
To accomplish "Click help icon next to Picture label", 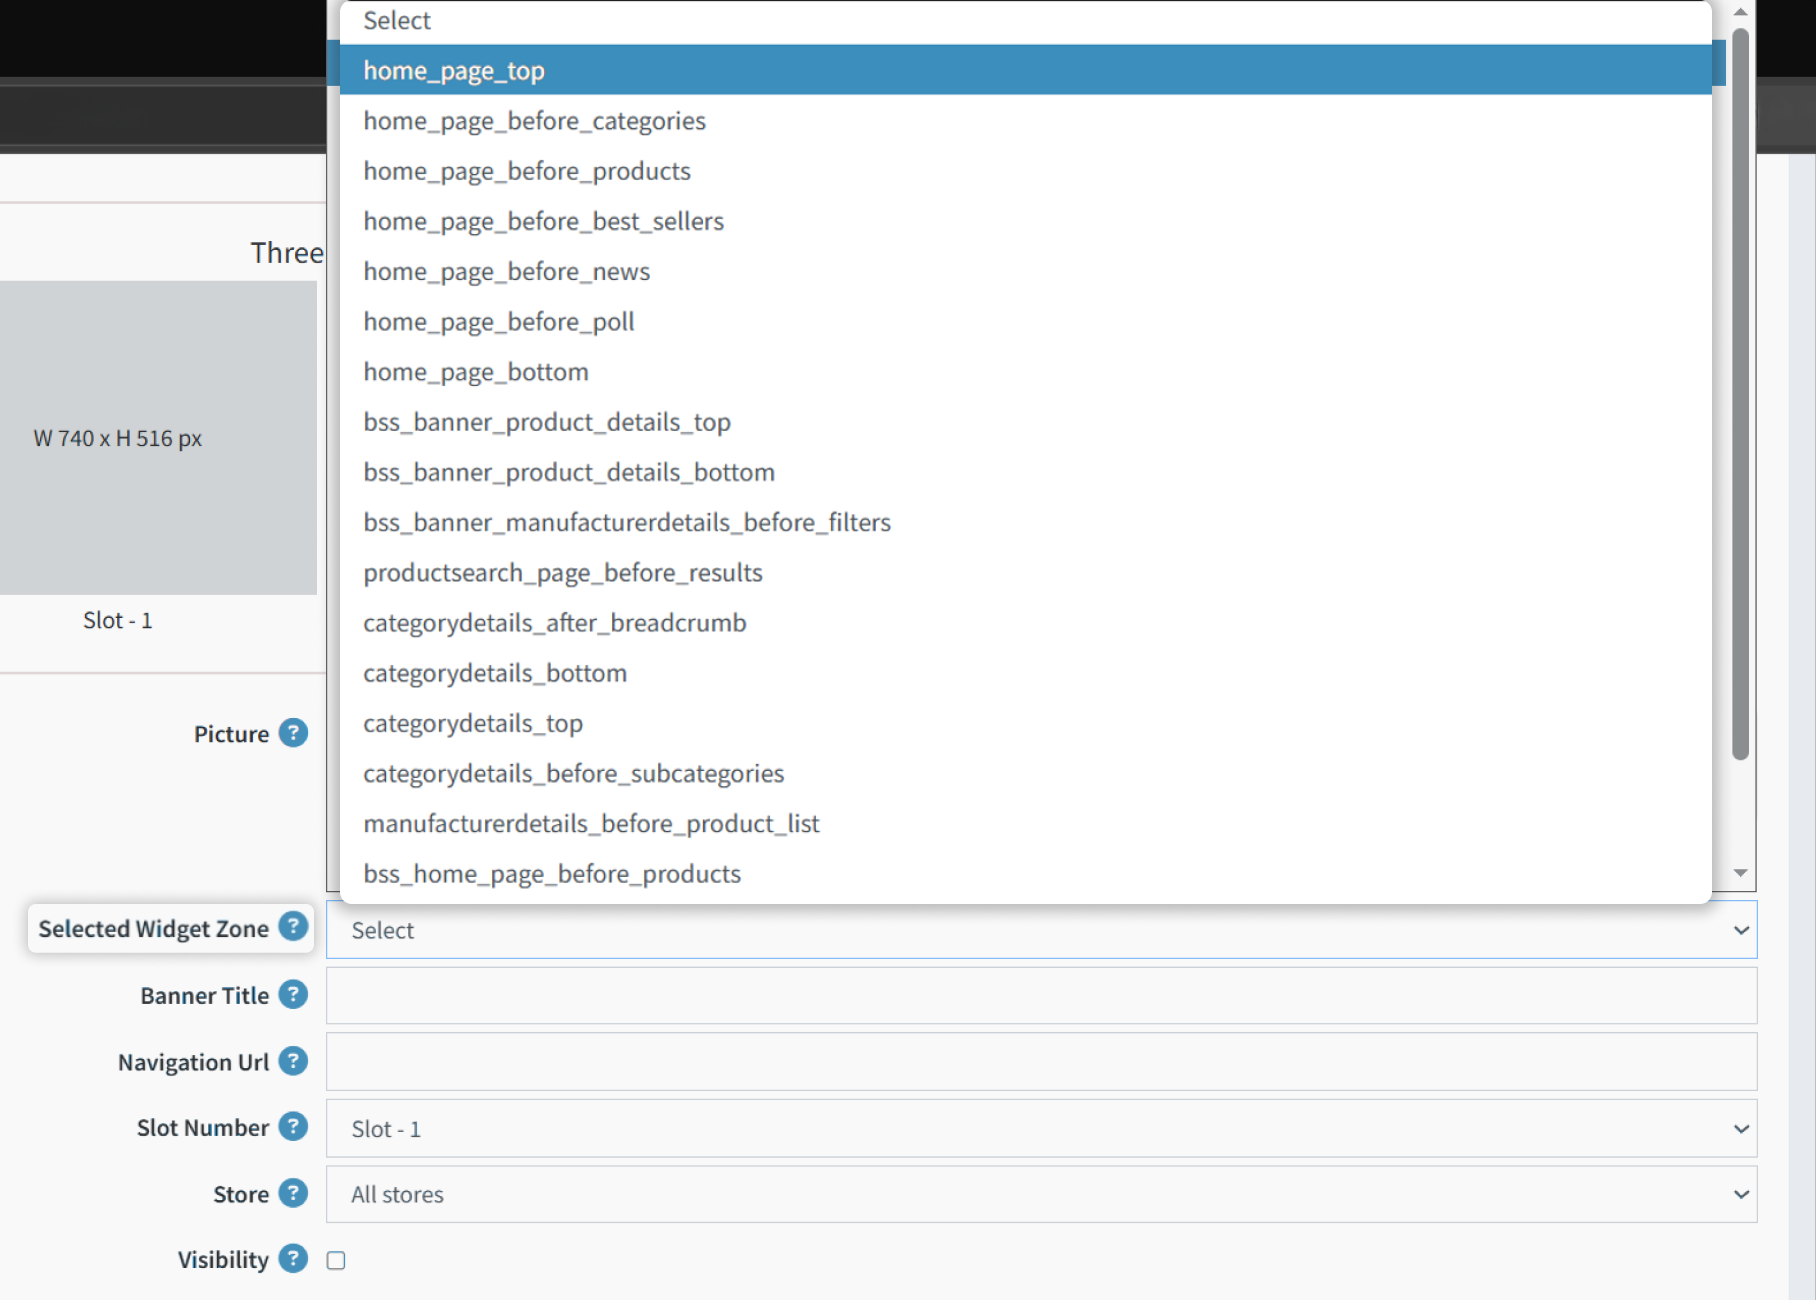I will point(293,733).
